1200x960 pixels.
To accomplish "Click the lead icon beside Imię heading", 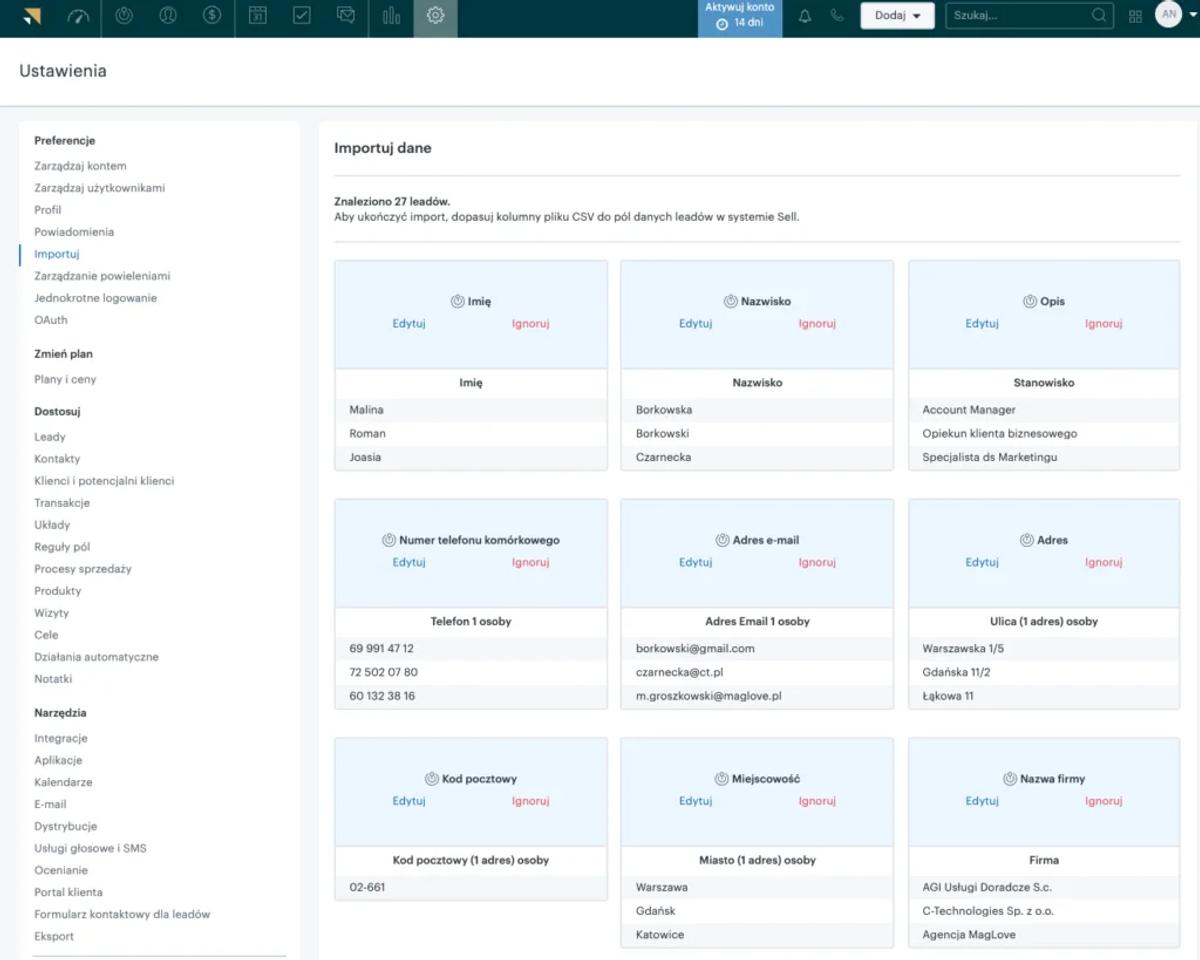I will (458, 301).
